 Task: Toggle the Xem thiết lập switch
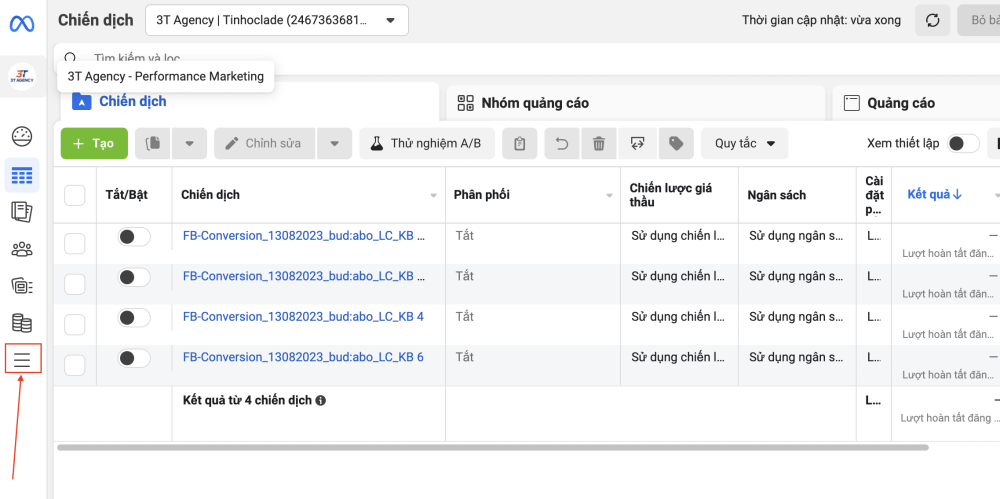point(962,144)
